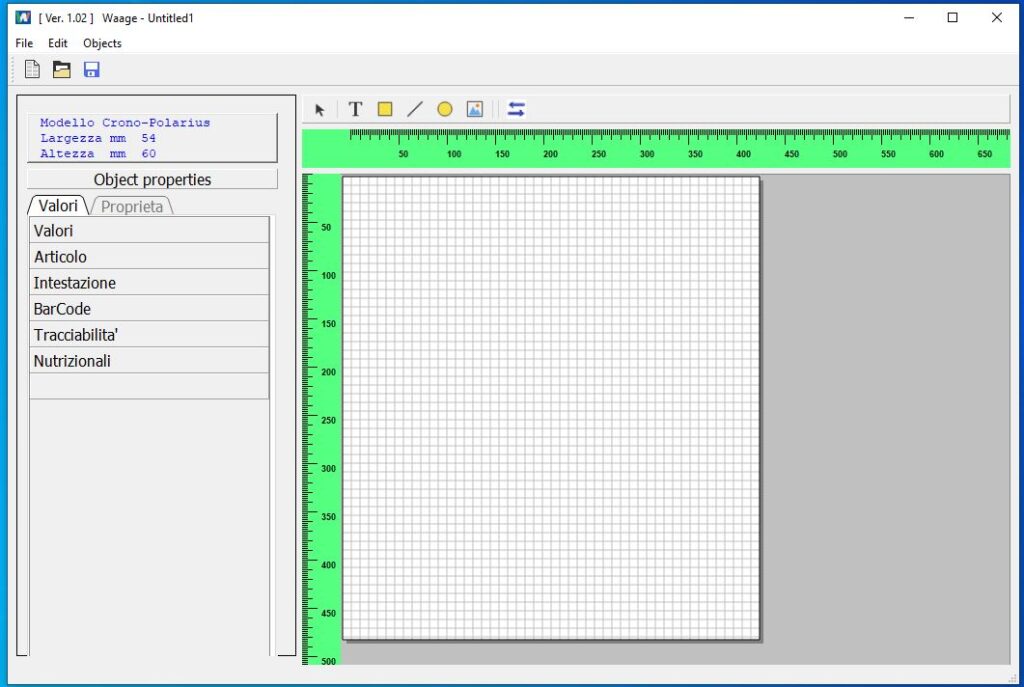The width and height of the screenshot is (1024, 687).
Task: Click the Open folder icon
Action: click(x=62, y=70)
